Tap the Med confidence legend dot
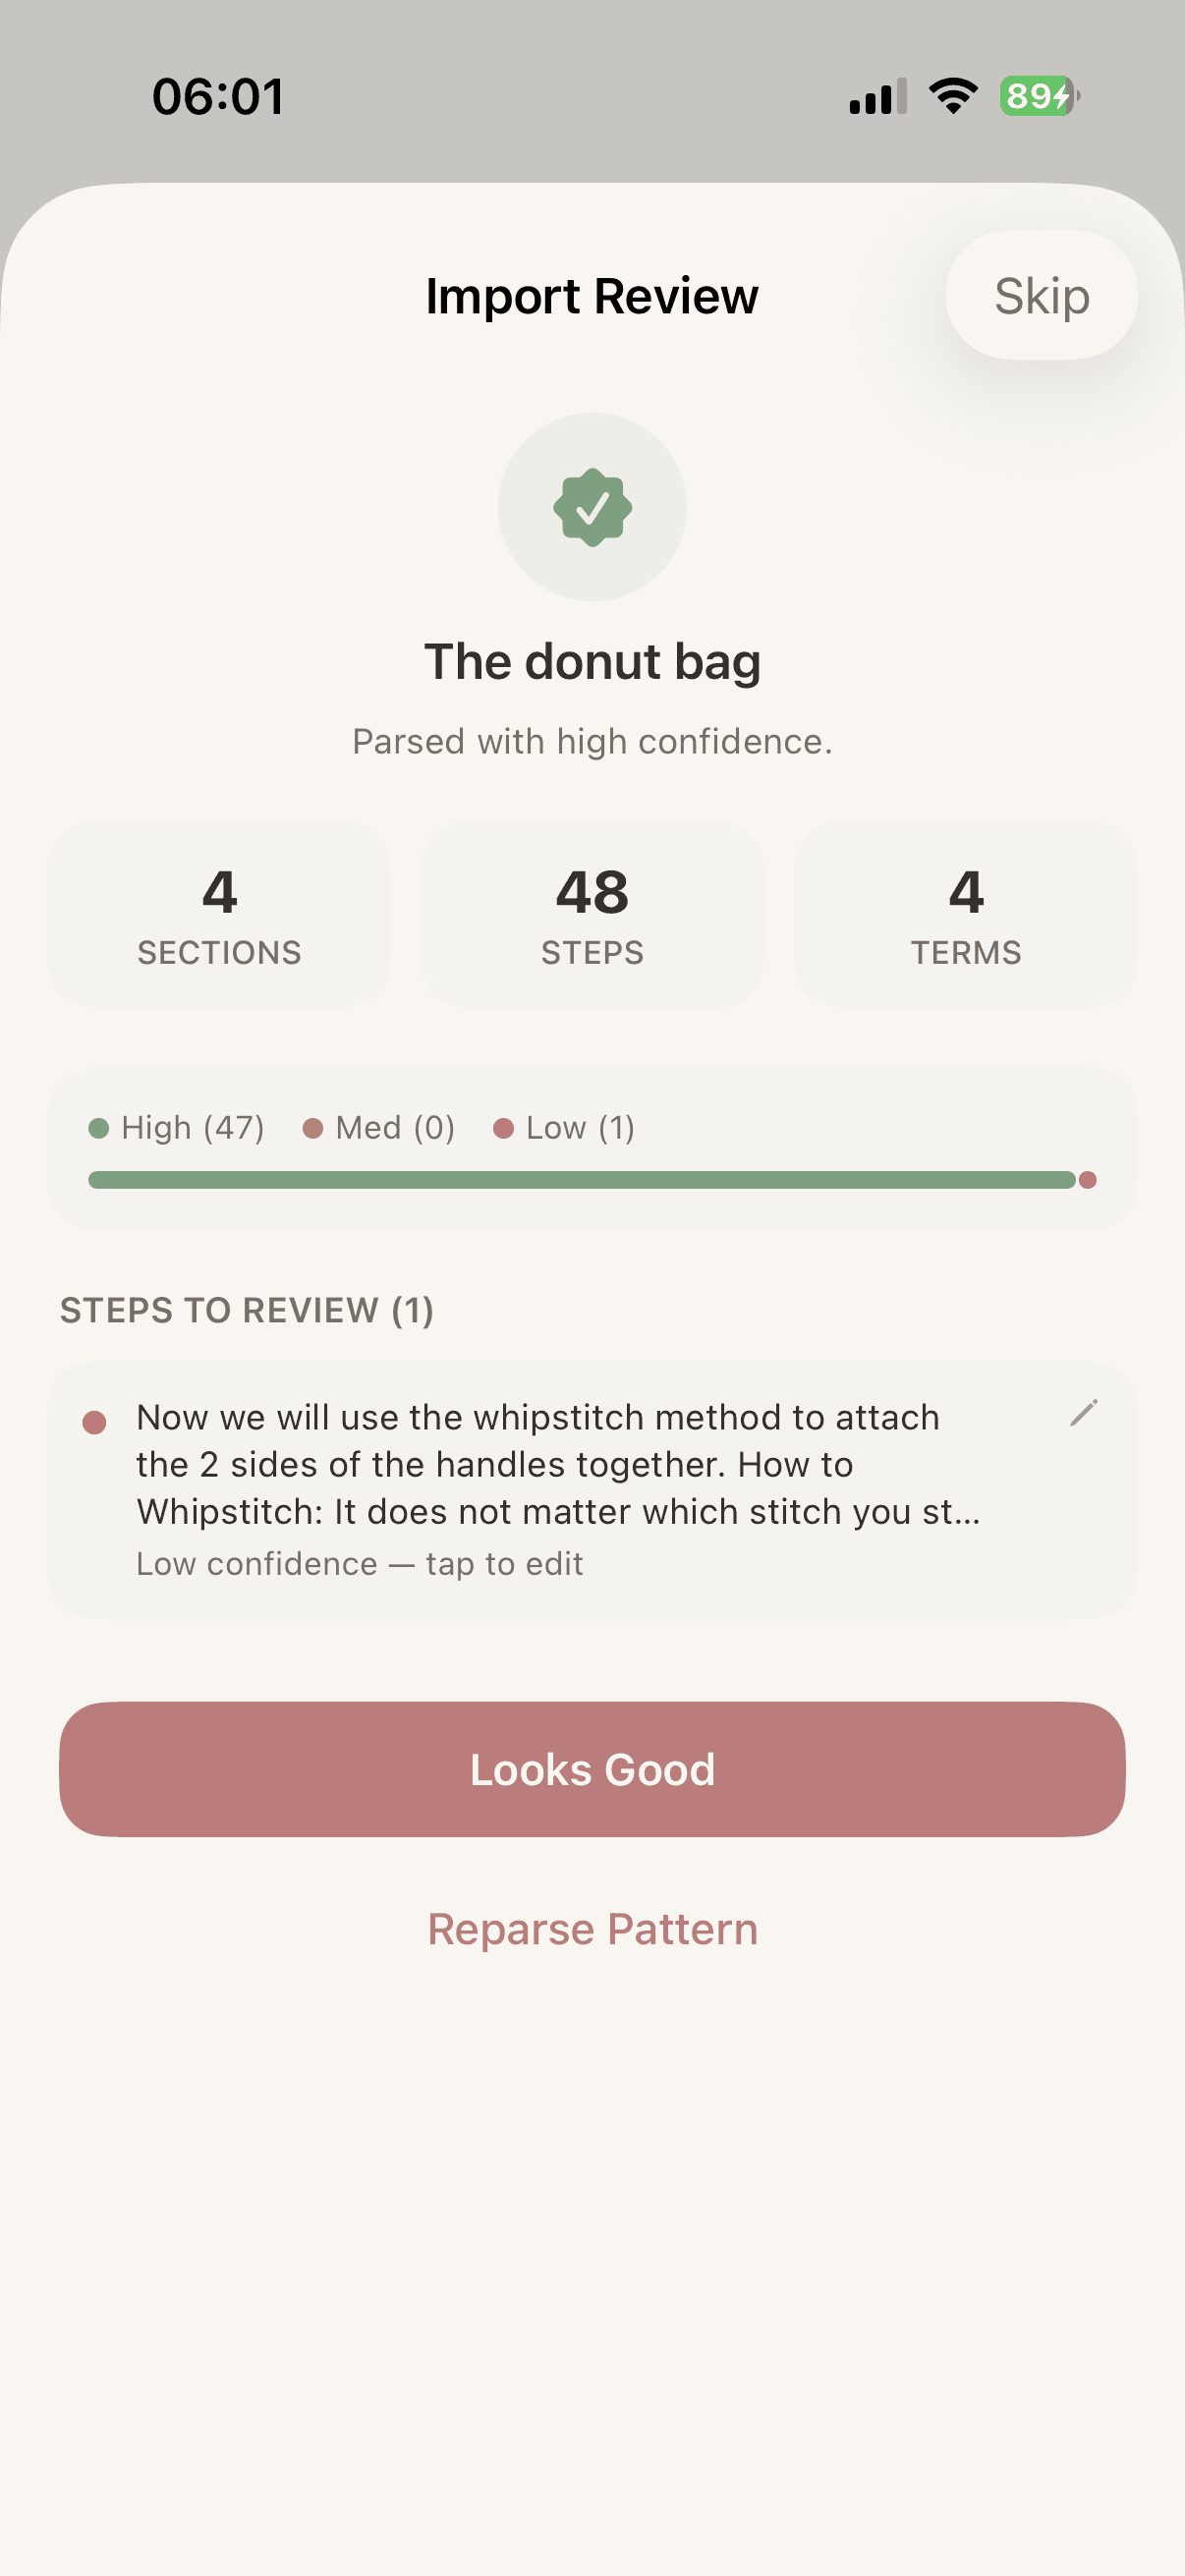This screenshot has height=2576, width=1185. click(x=313, y=1128)
